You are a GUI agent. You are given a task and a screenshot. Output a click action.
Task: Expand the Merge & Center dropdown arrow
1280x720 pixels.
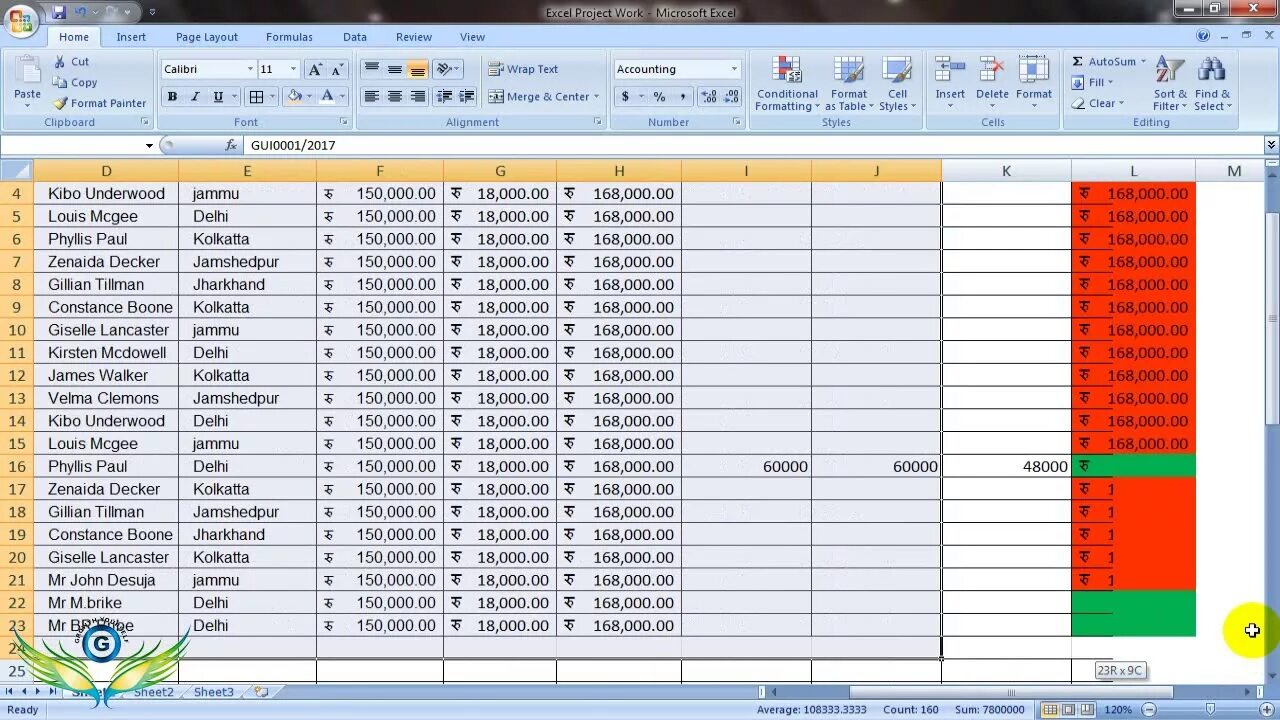pos(596,97)
